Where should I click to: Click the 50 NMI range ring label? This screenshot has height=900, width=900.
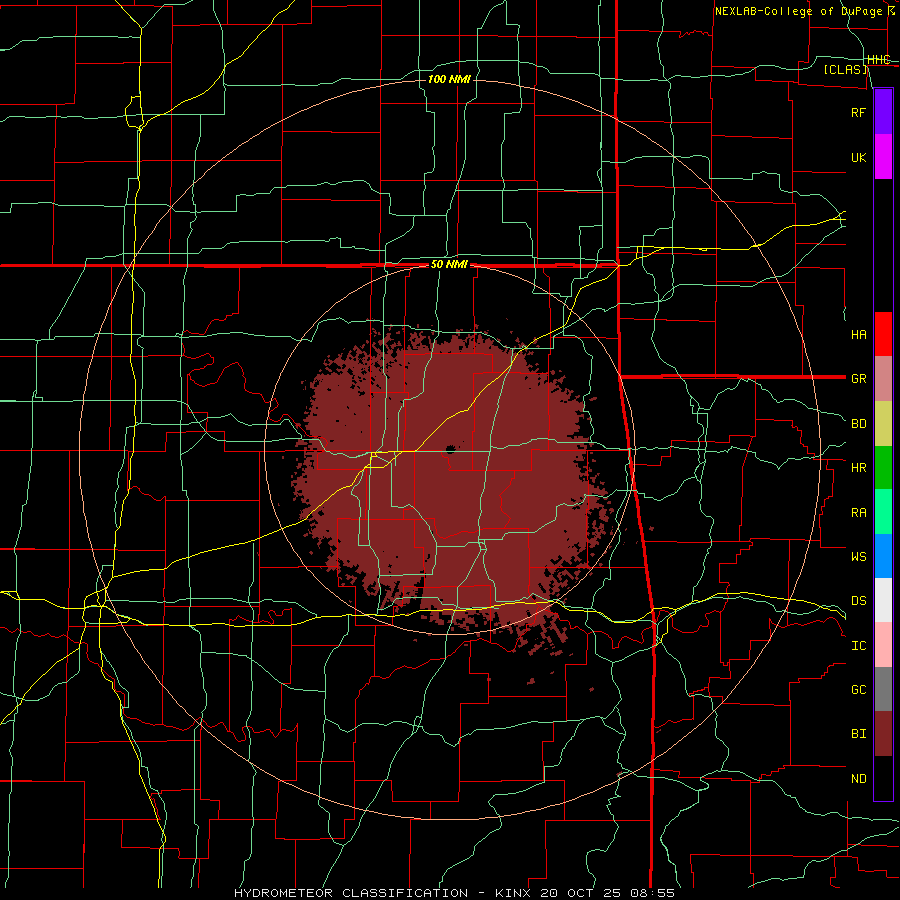point(449,264)
